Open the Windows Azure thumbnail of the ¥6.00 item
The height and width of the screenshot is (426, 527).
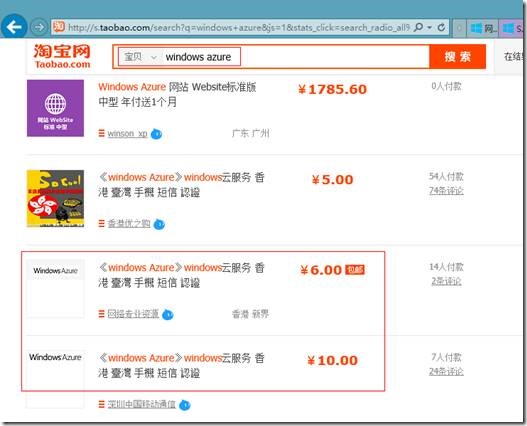pos(55,288)
